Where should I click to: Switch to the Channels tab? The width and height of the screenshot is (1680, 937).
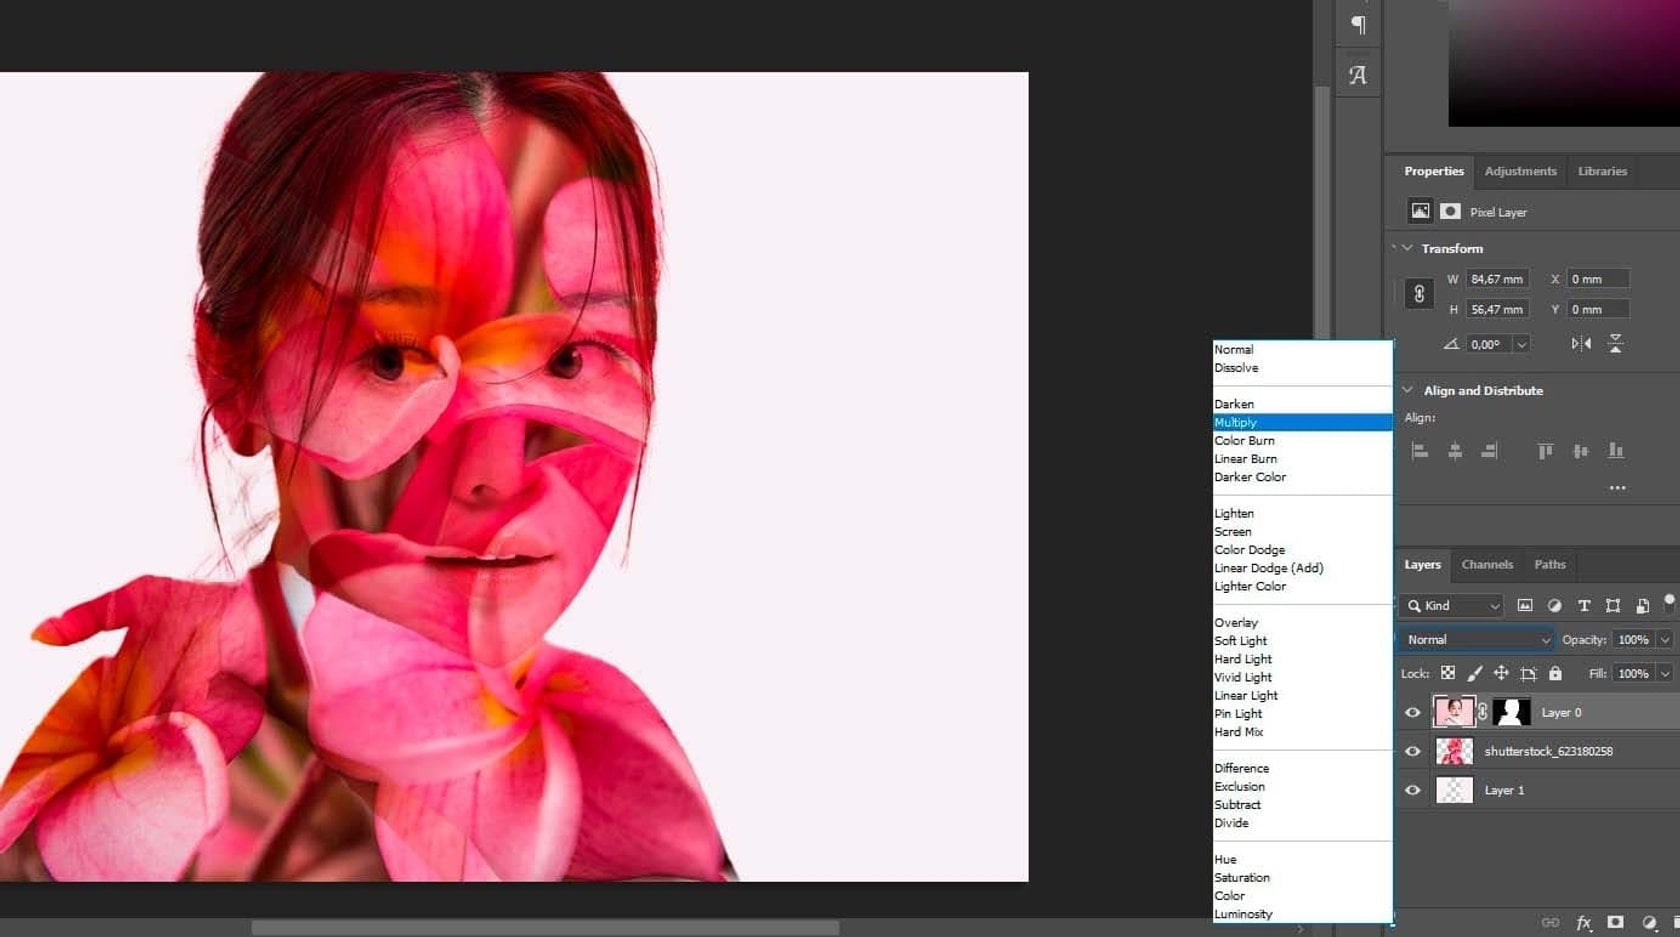coord(1487,564)
